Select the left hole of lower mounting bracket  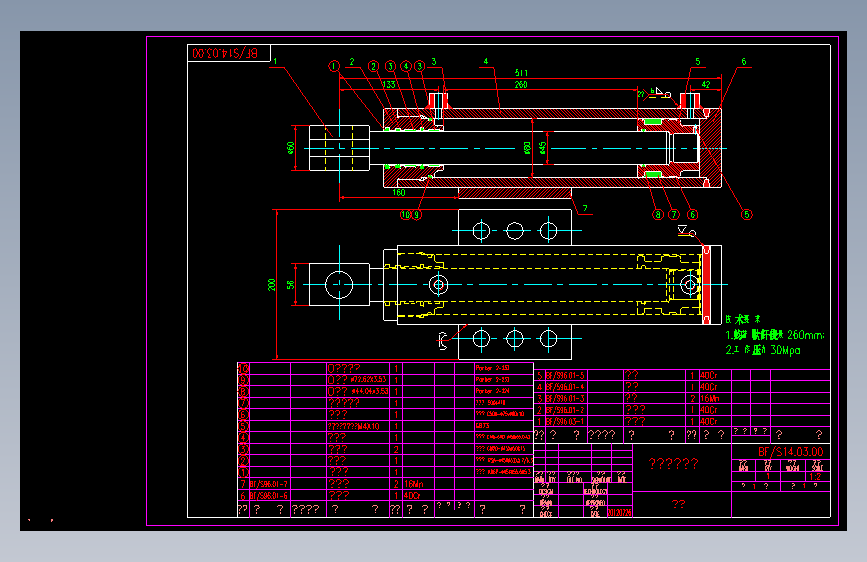pos(481,338)
